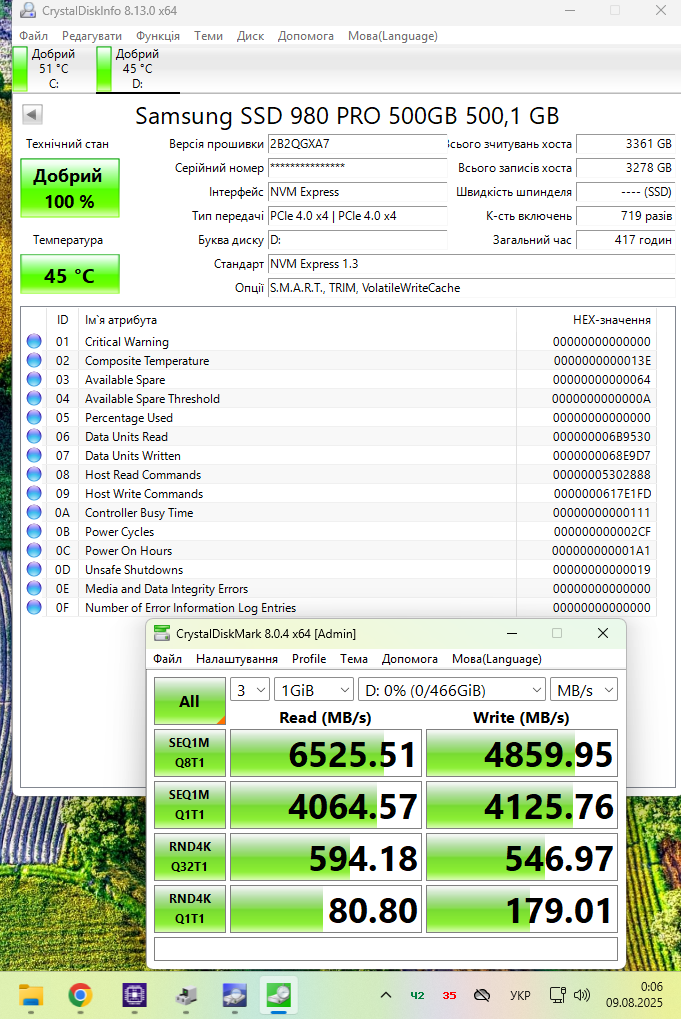Viewport: 681px width, 1019px height.
Task: Click the 45 °C temperature indicator
Action: click(70, 275)
